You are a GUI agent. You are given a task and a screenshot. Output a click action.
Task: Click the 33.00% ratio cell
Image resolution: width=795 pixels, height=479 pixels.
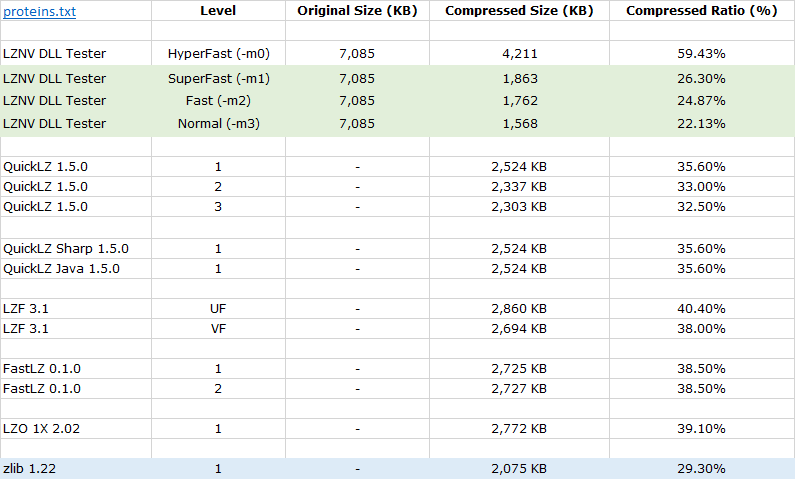pos(702,187)
